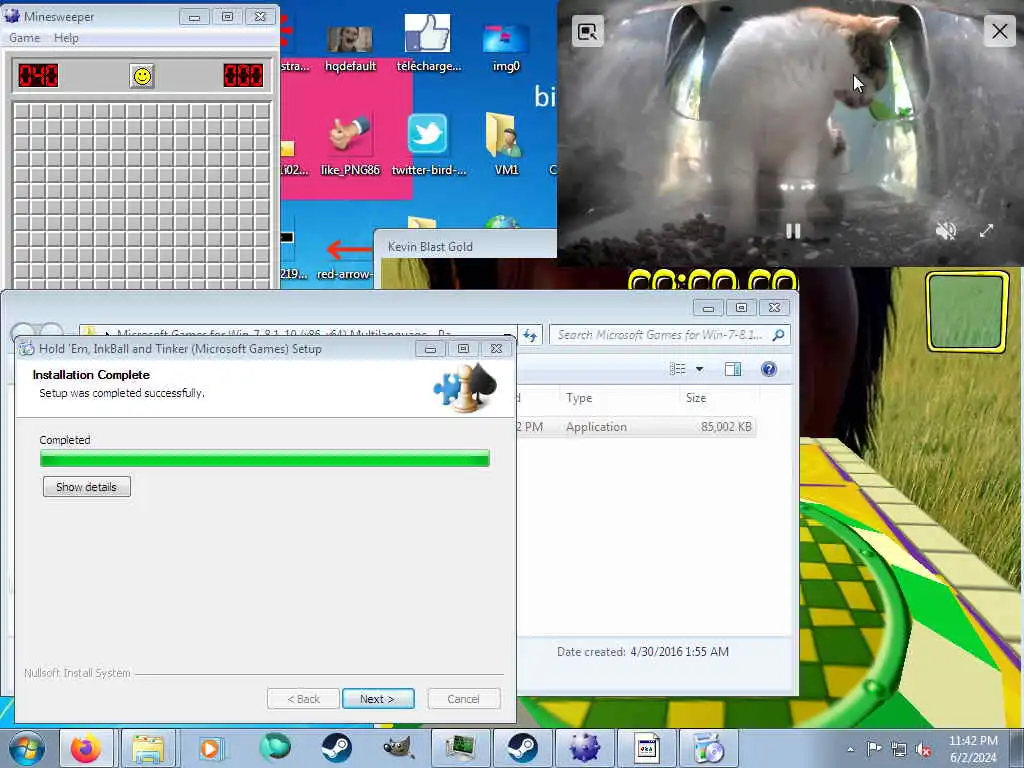The height and width of the screenshot is (768, 1024).
Task: Show hidden tray icons arrow
Action: [850, 749]
